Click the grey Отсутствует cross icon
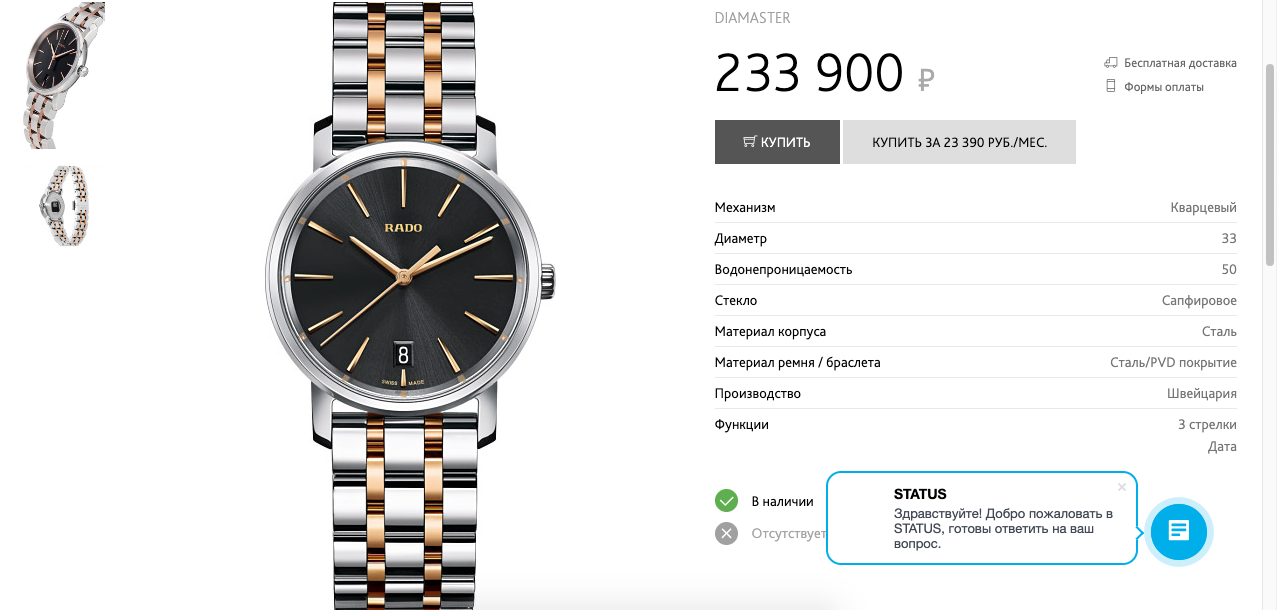 point(726,533)
